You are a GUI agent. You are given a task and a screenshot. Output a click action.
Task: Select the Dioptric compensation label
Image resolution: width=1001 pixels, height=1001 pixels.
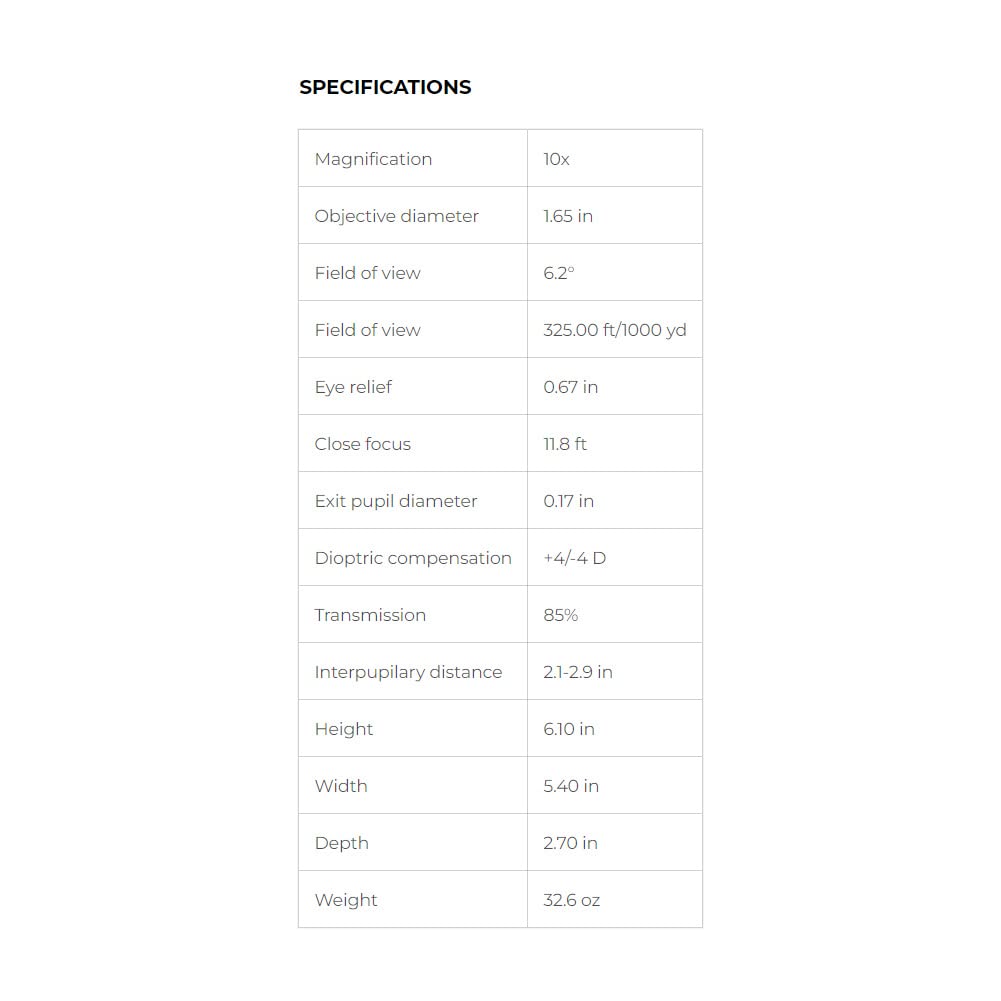click(x=413, y=558)
